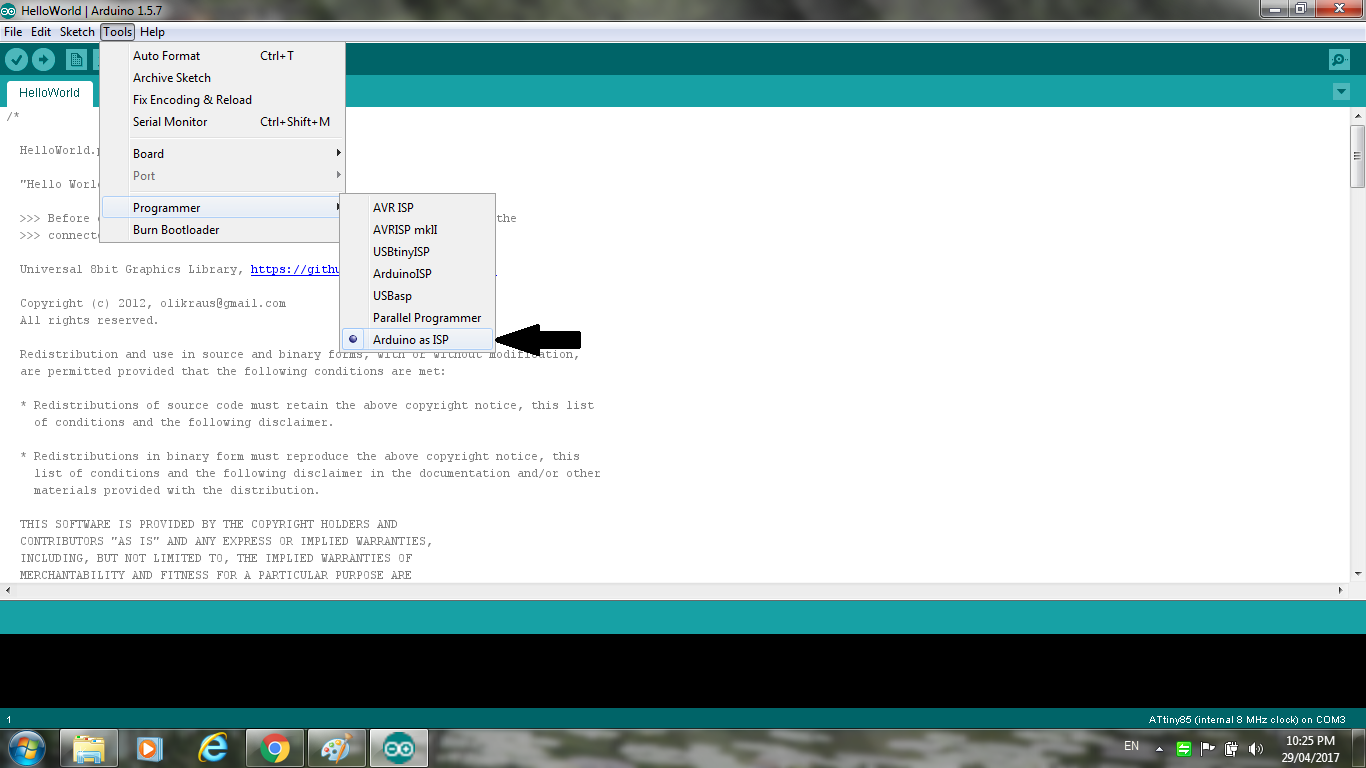Open the Action Center flag icon

[x=1208, y=749]
